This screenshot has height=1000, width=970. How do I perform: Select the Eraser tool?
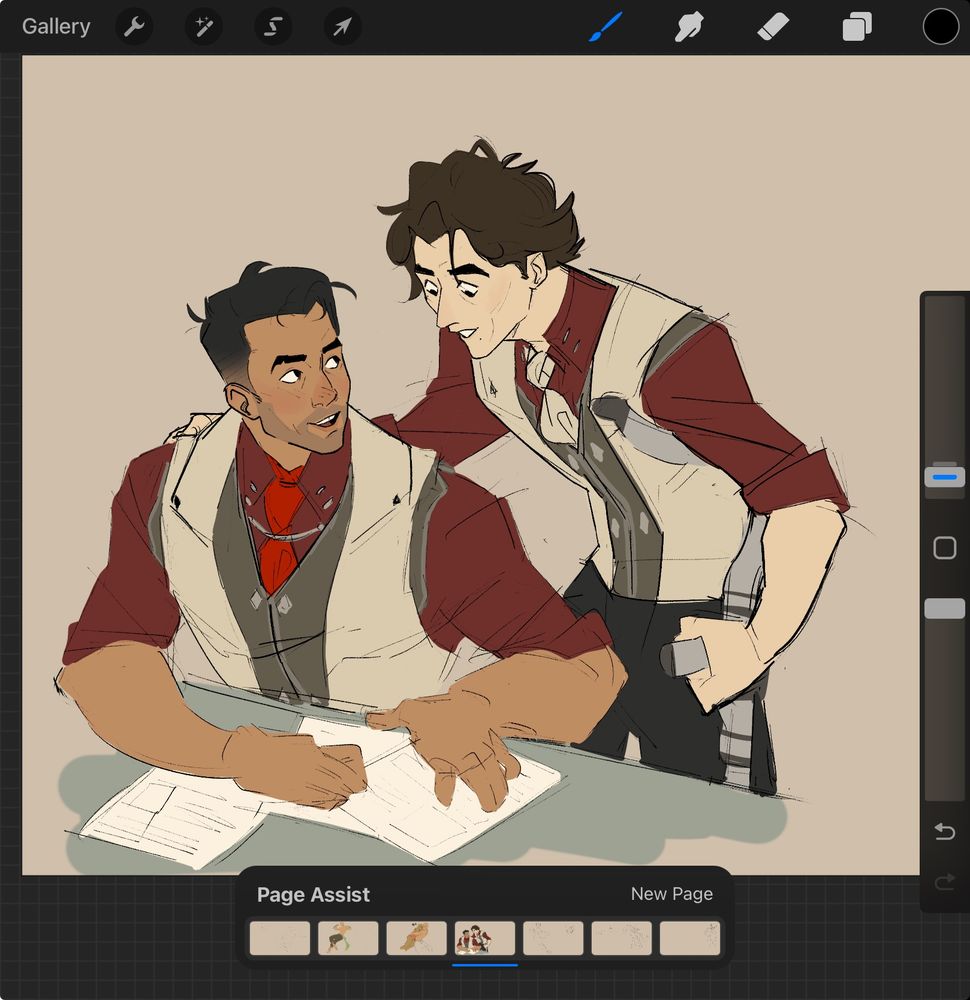click(x=773, y=27)
